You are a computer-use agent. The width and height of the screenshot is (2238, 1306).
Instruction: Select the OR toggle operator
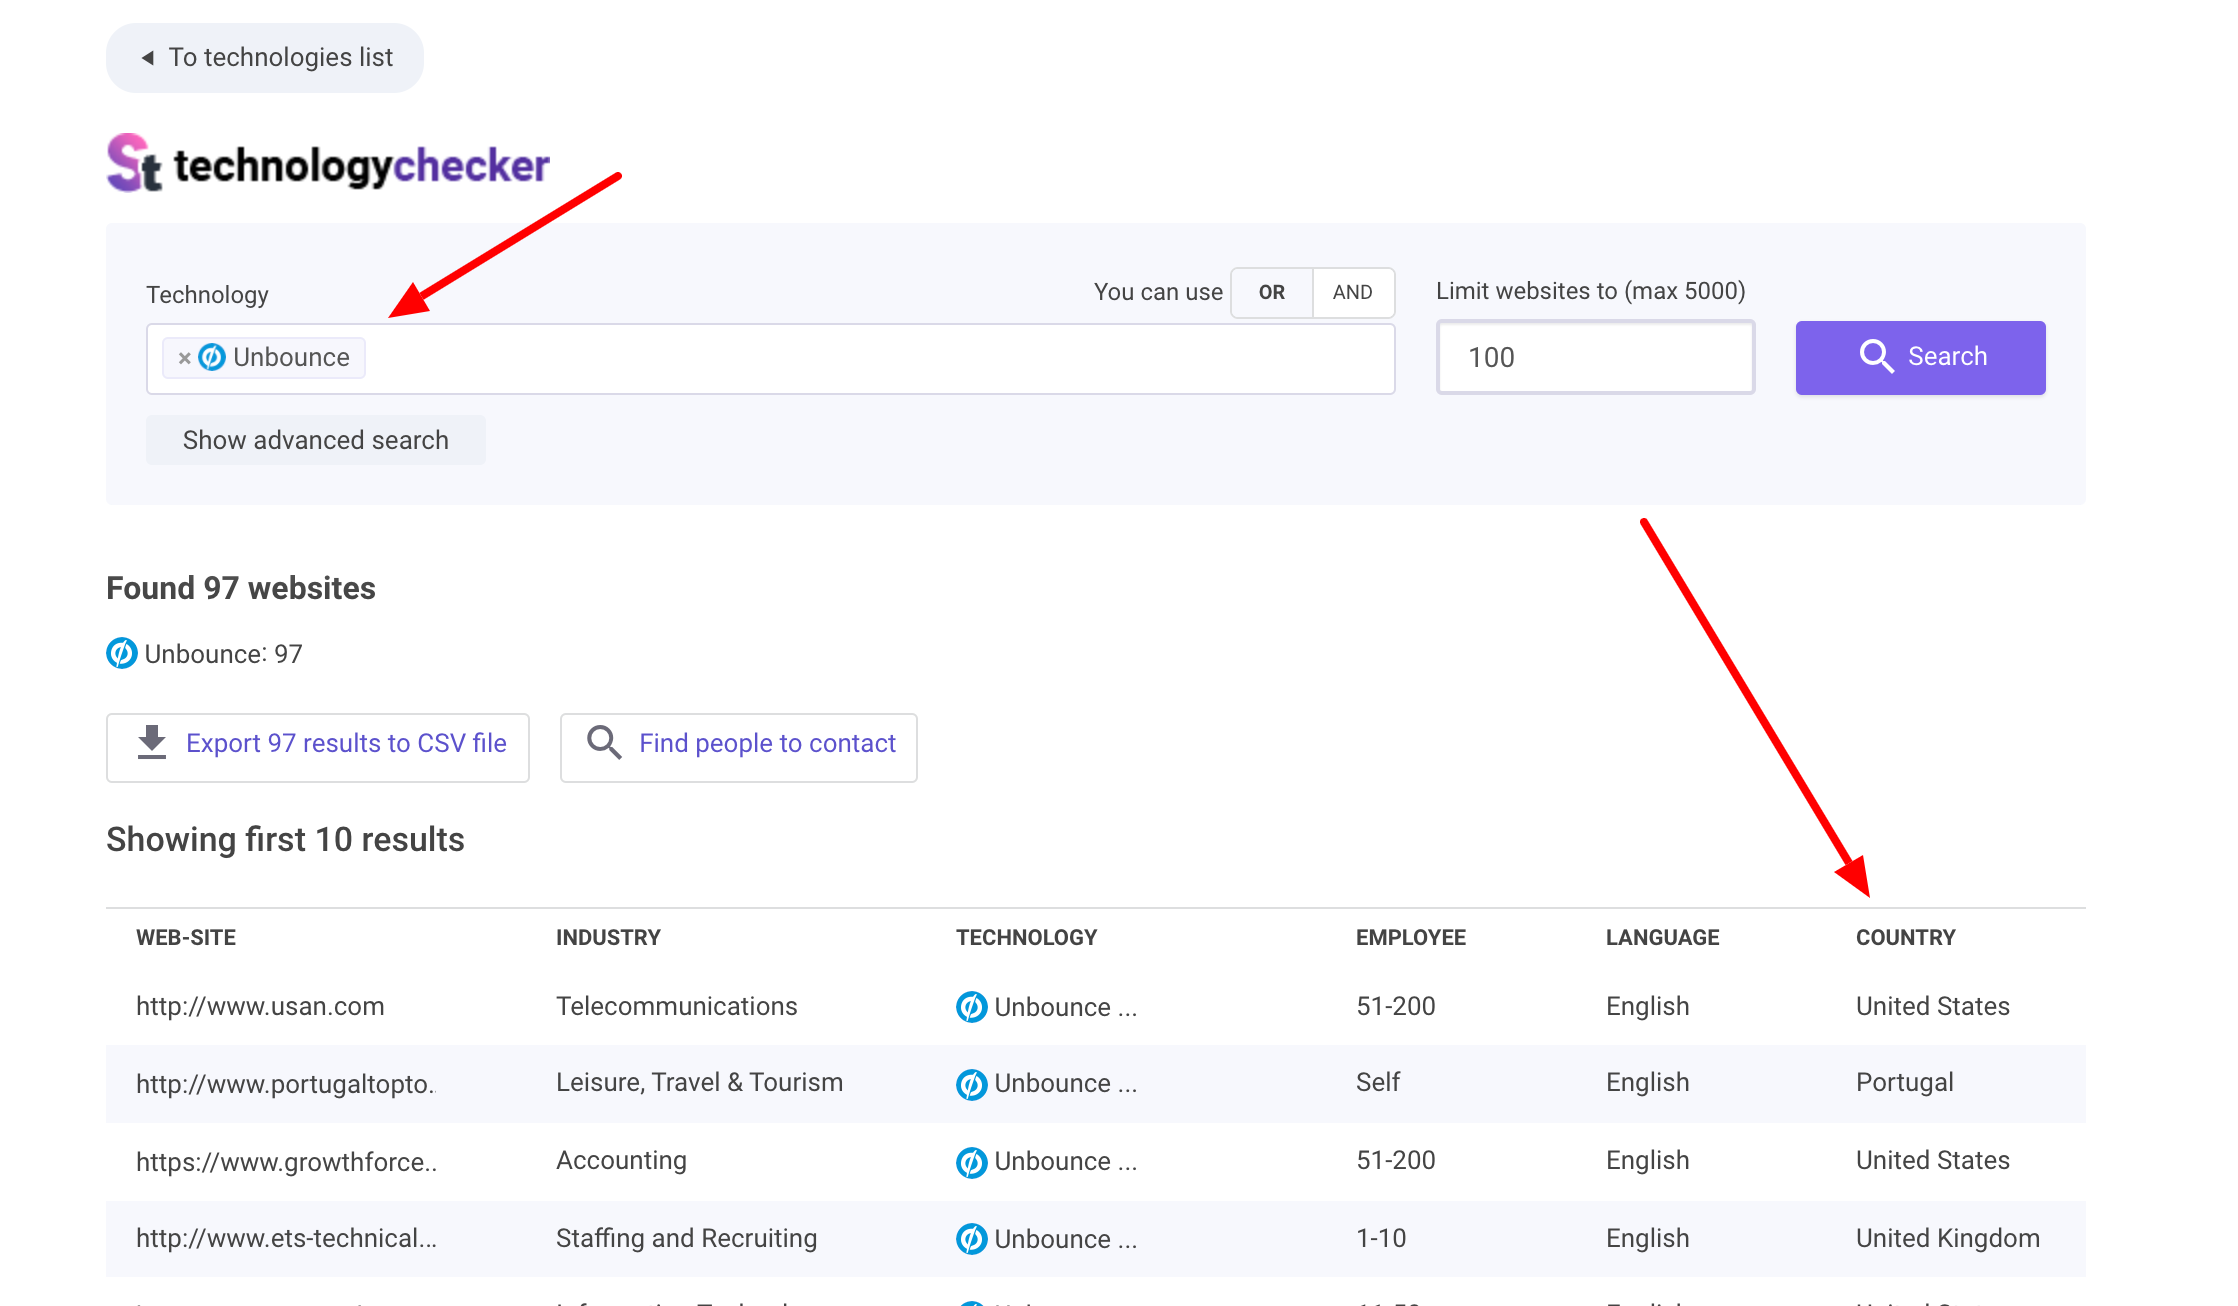click(x=1273, y=291)
